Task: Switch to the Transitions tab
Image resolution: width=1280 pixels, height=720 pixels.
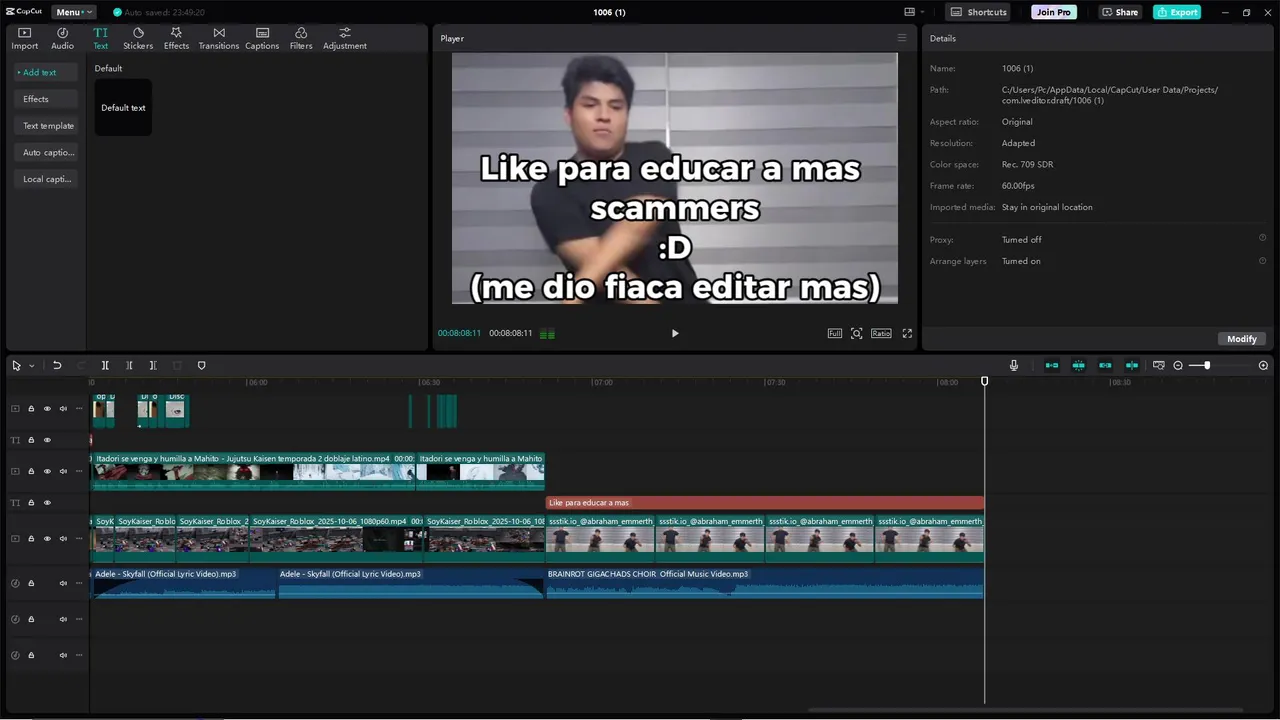Action: tap(219, 38)
